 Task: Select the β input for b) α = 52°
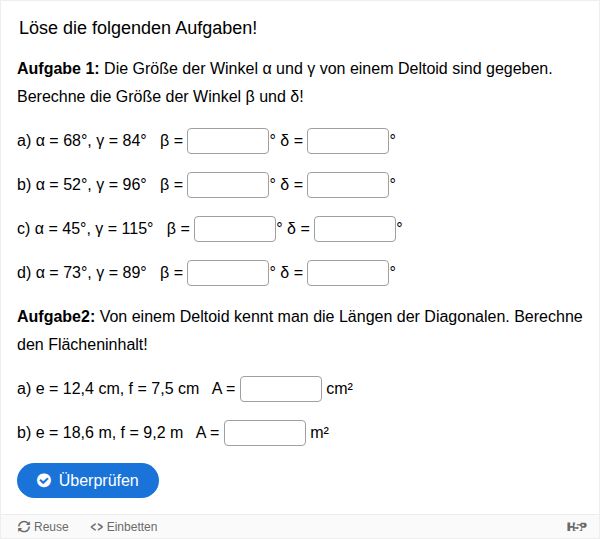[x=228, y=185]
